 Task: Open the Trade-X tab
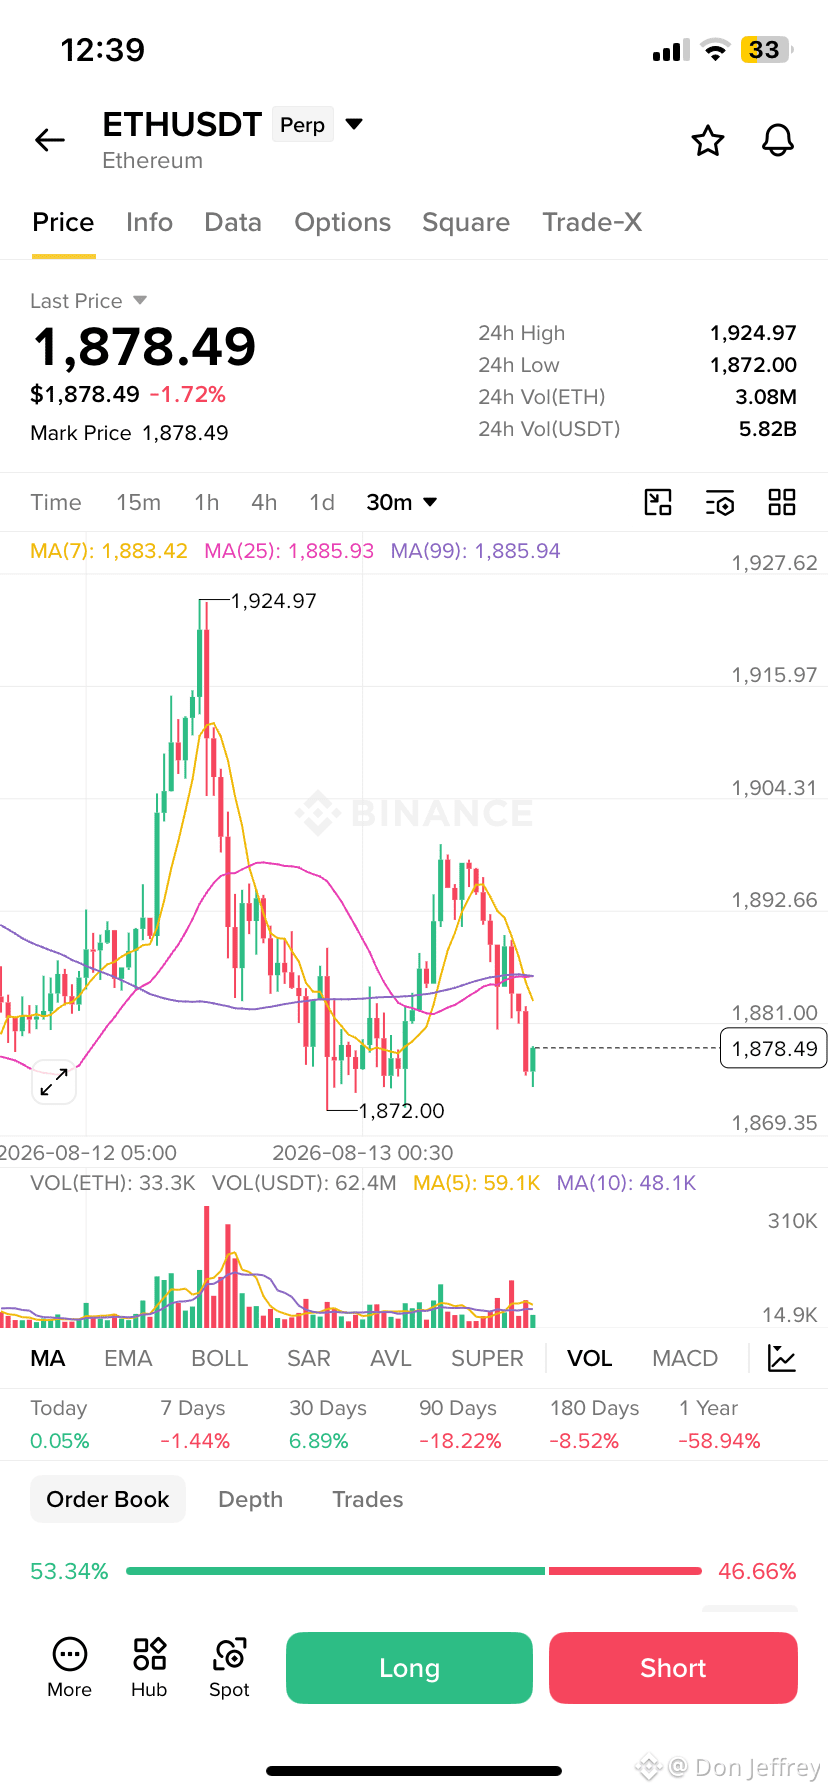click(592, 222)
